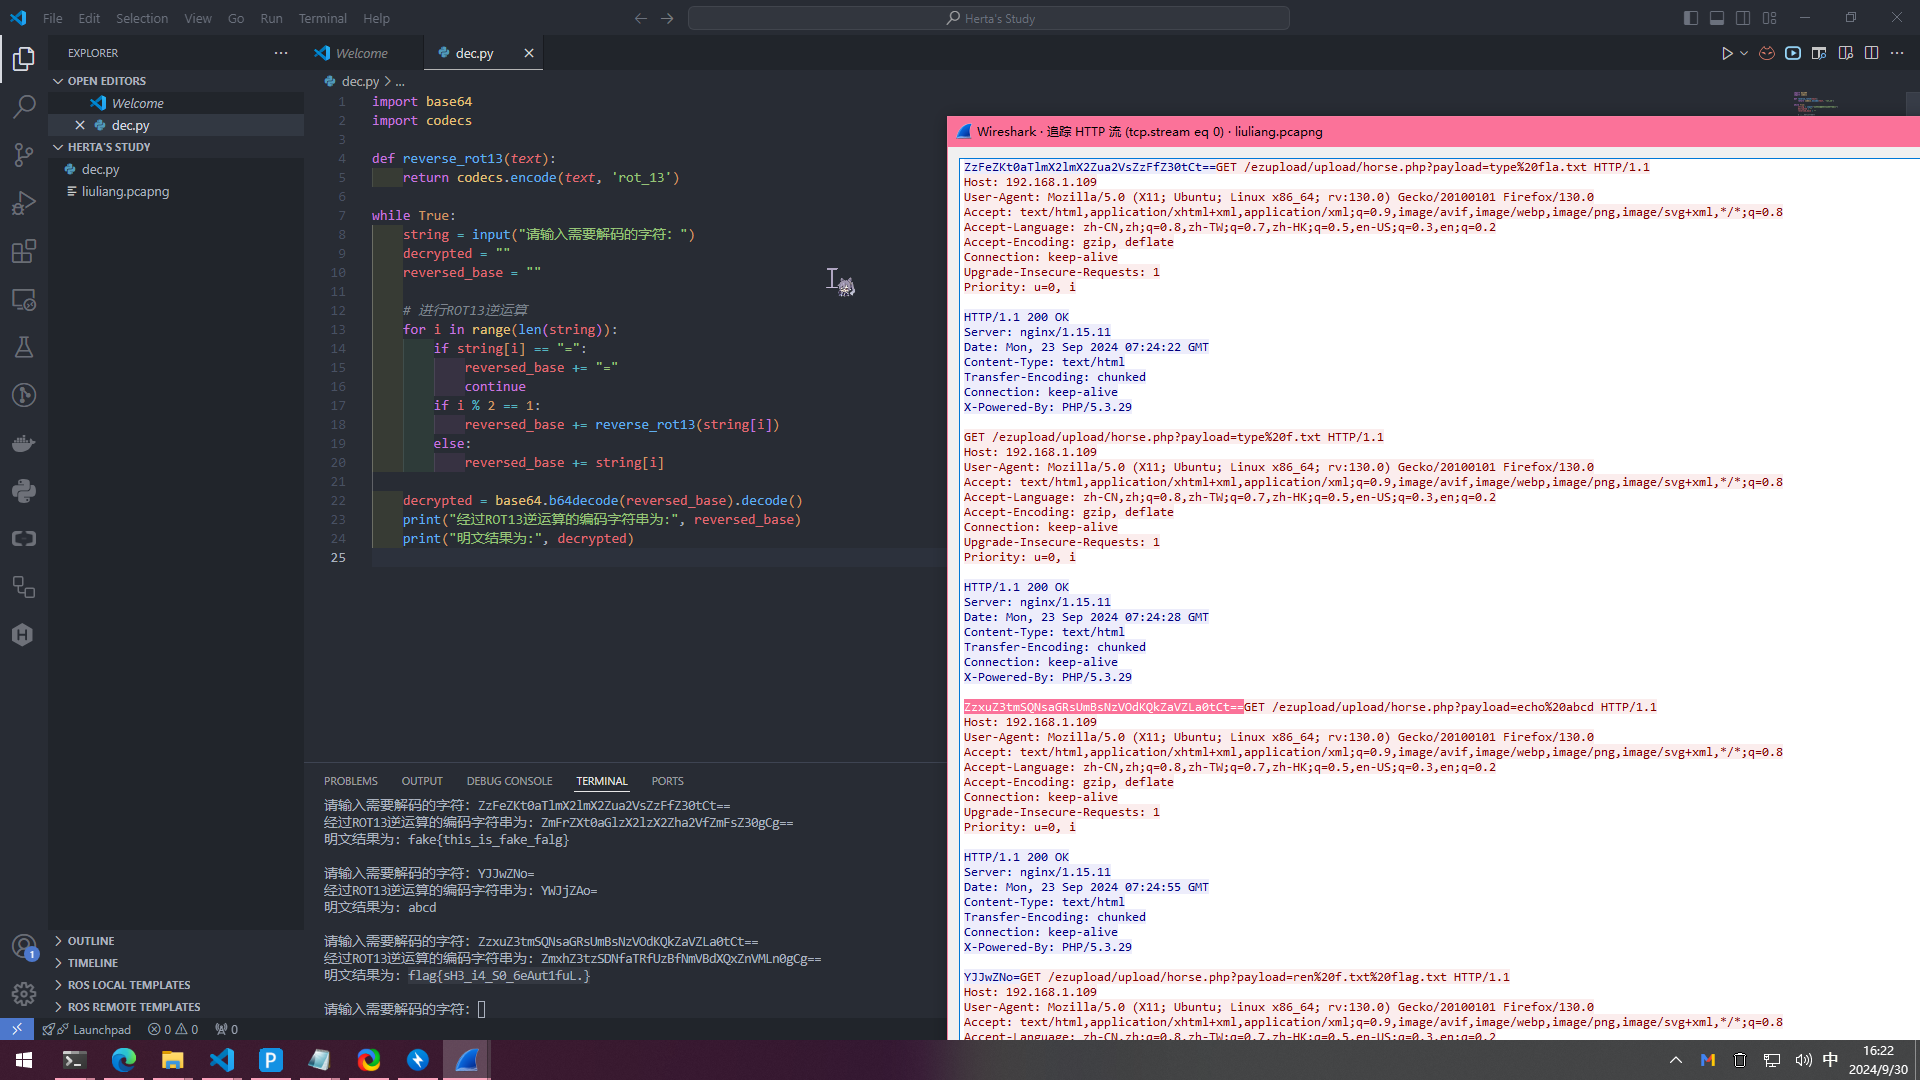Open File Explorer from taskbar
The height and width of the screenshot is (1080, 1920).
point(173,1060)
